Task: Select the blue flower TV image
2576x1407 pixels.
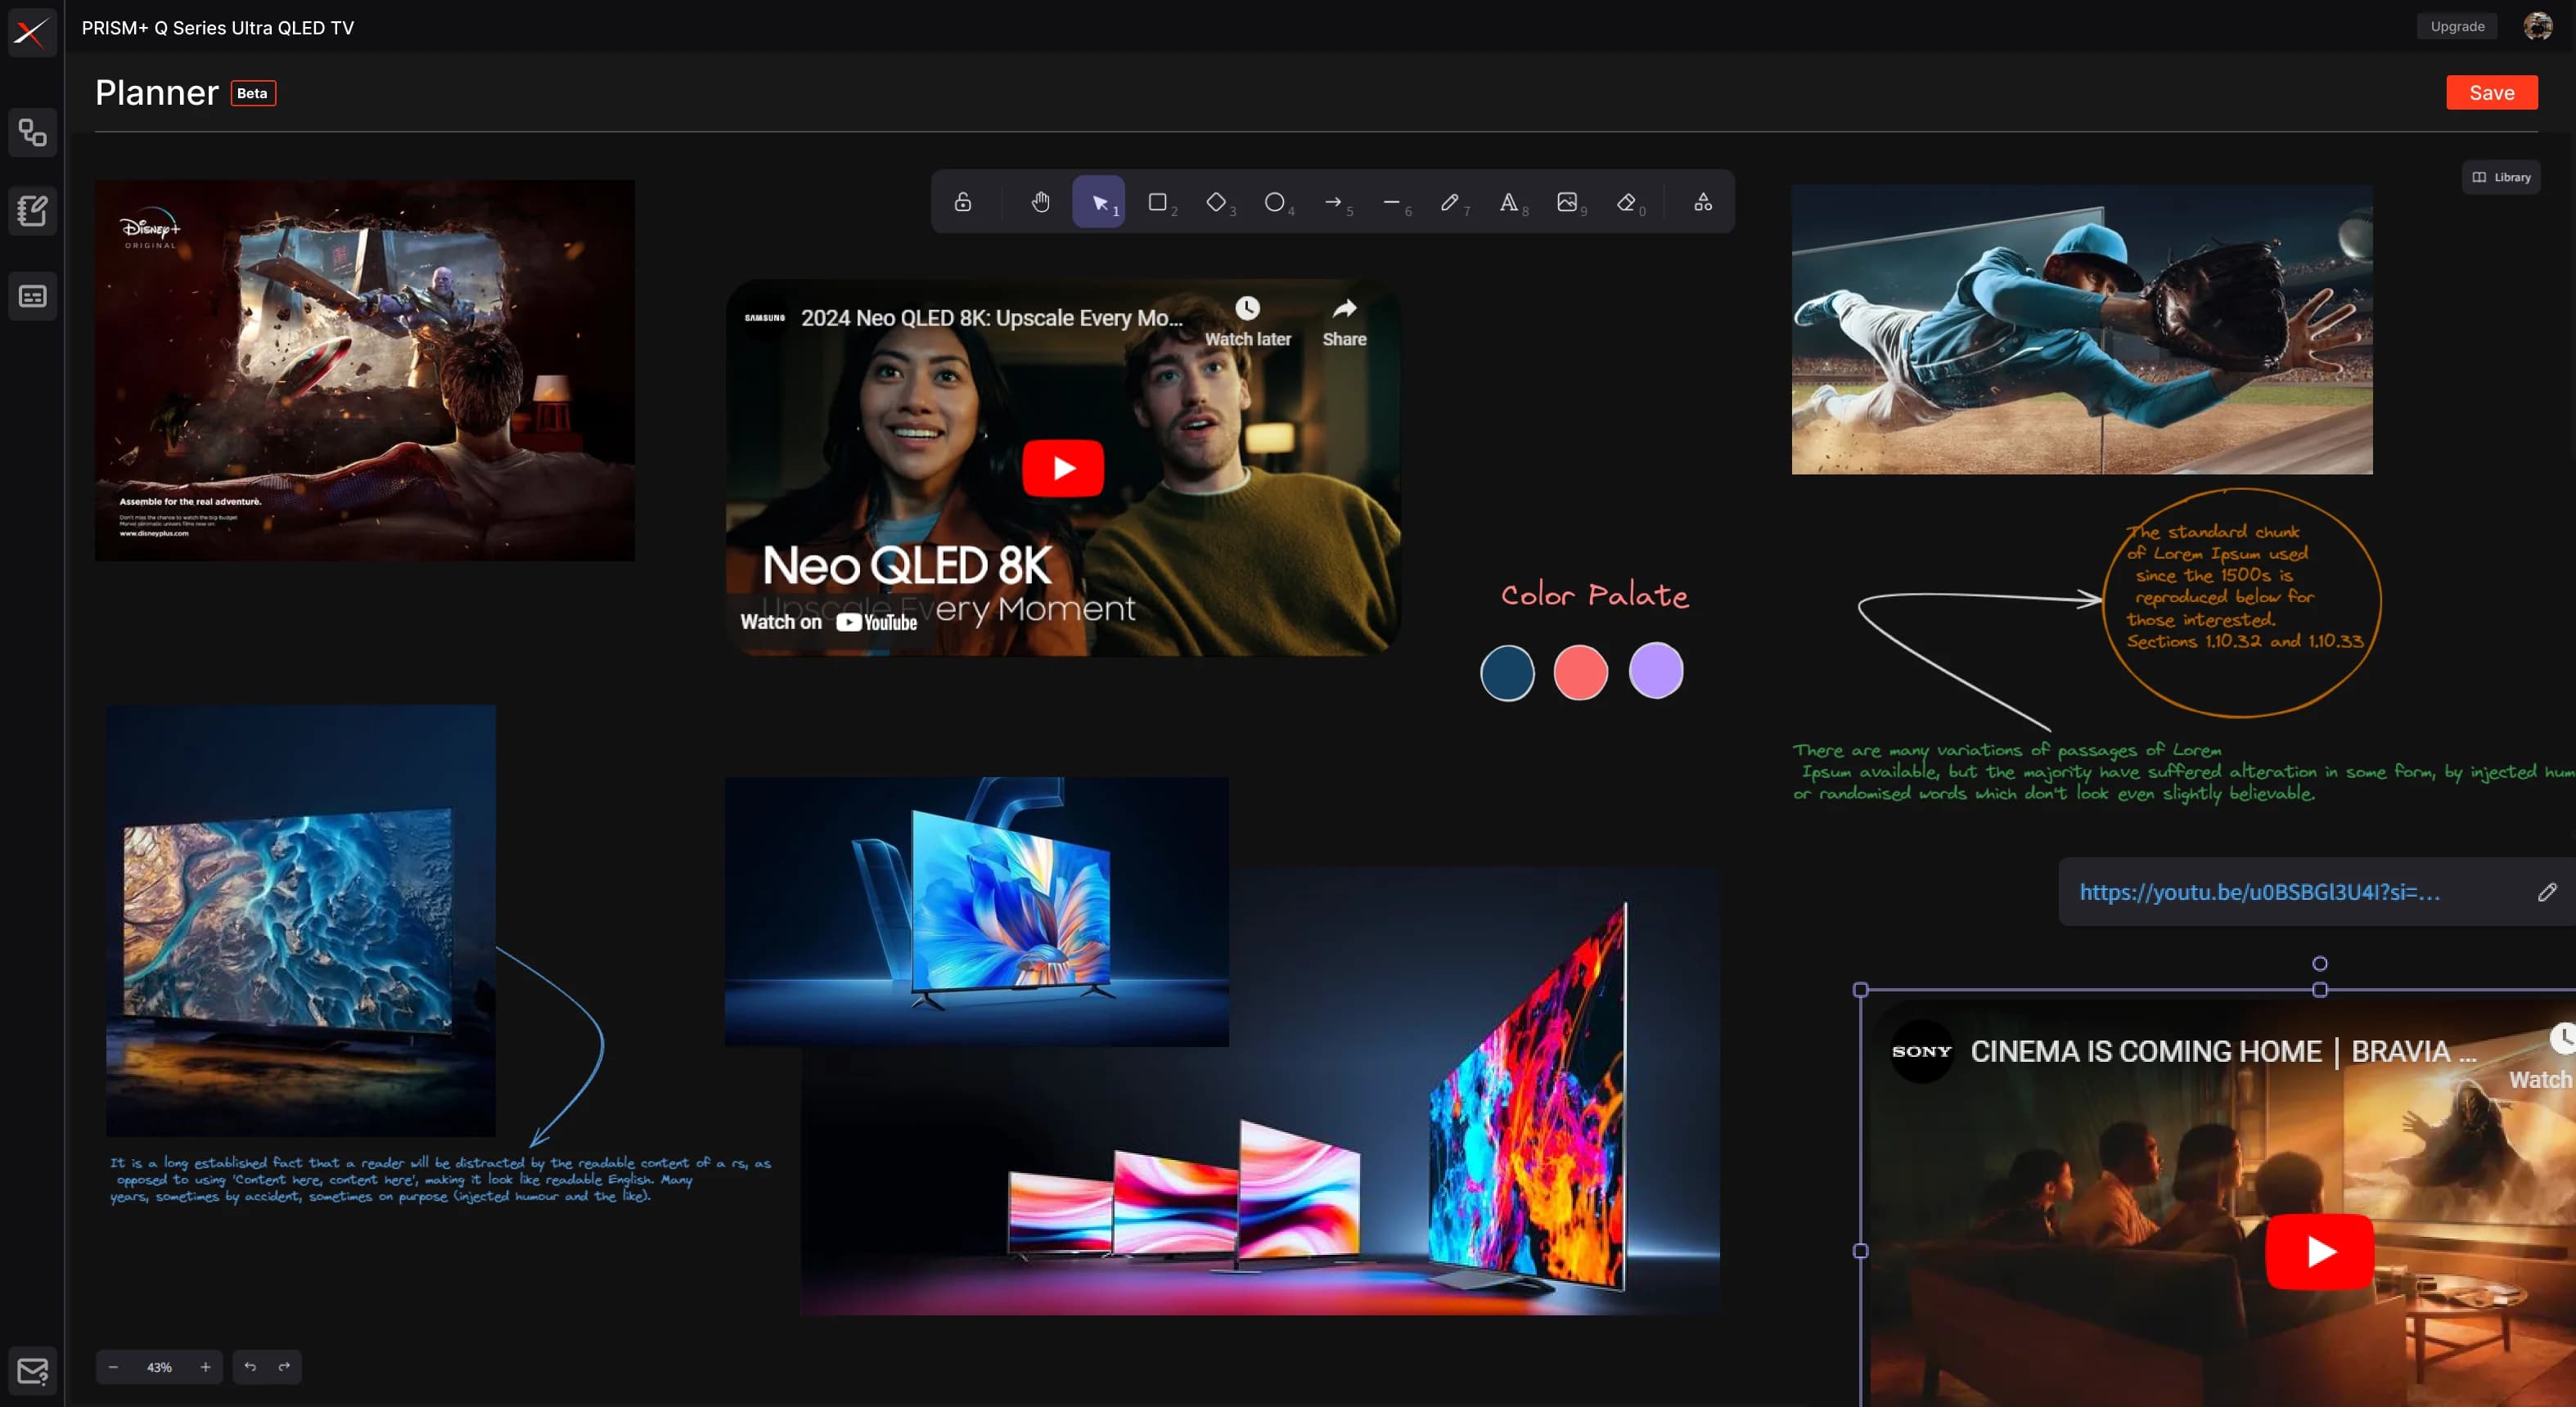Action: tap(976, 911)
